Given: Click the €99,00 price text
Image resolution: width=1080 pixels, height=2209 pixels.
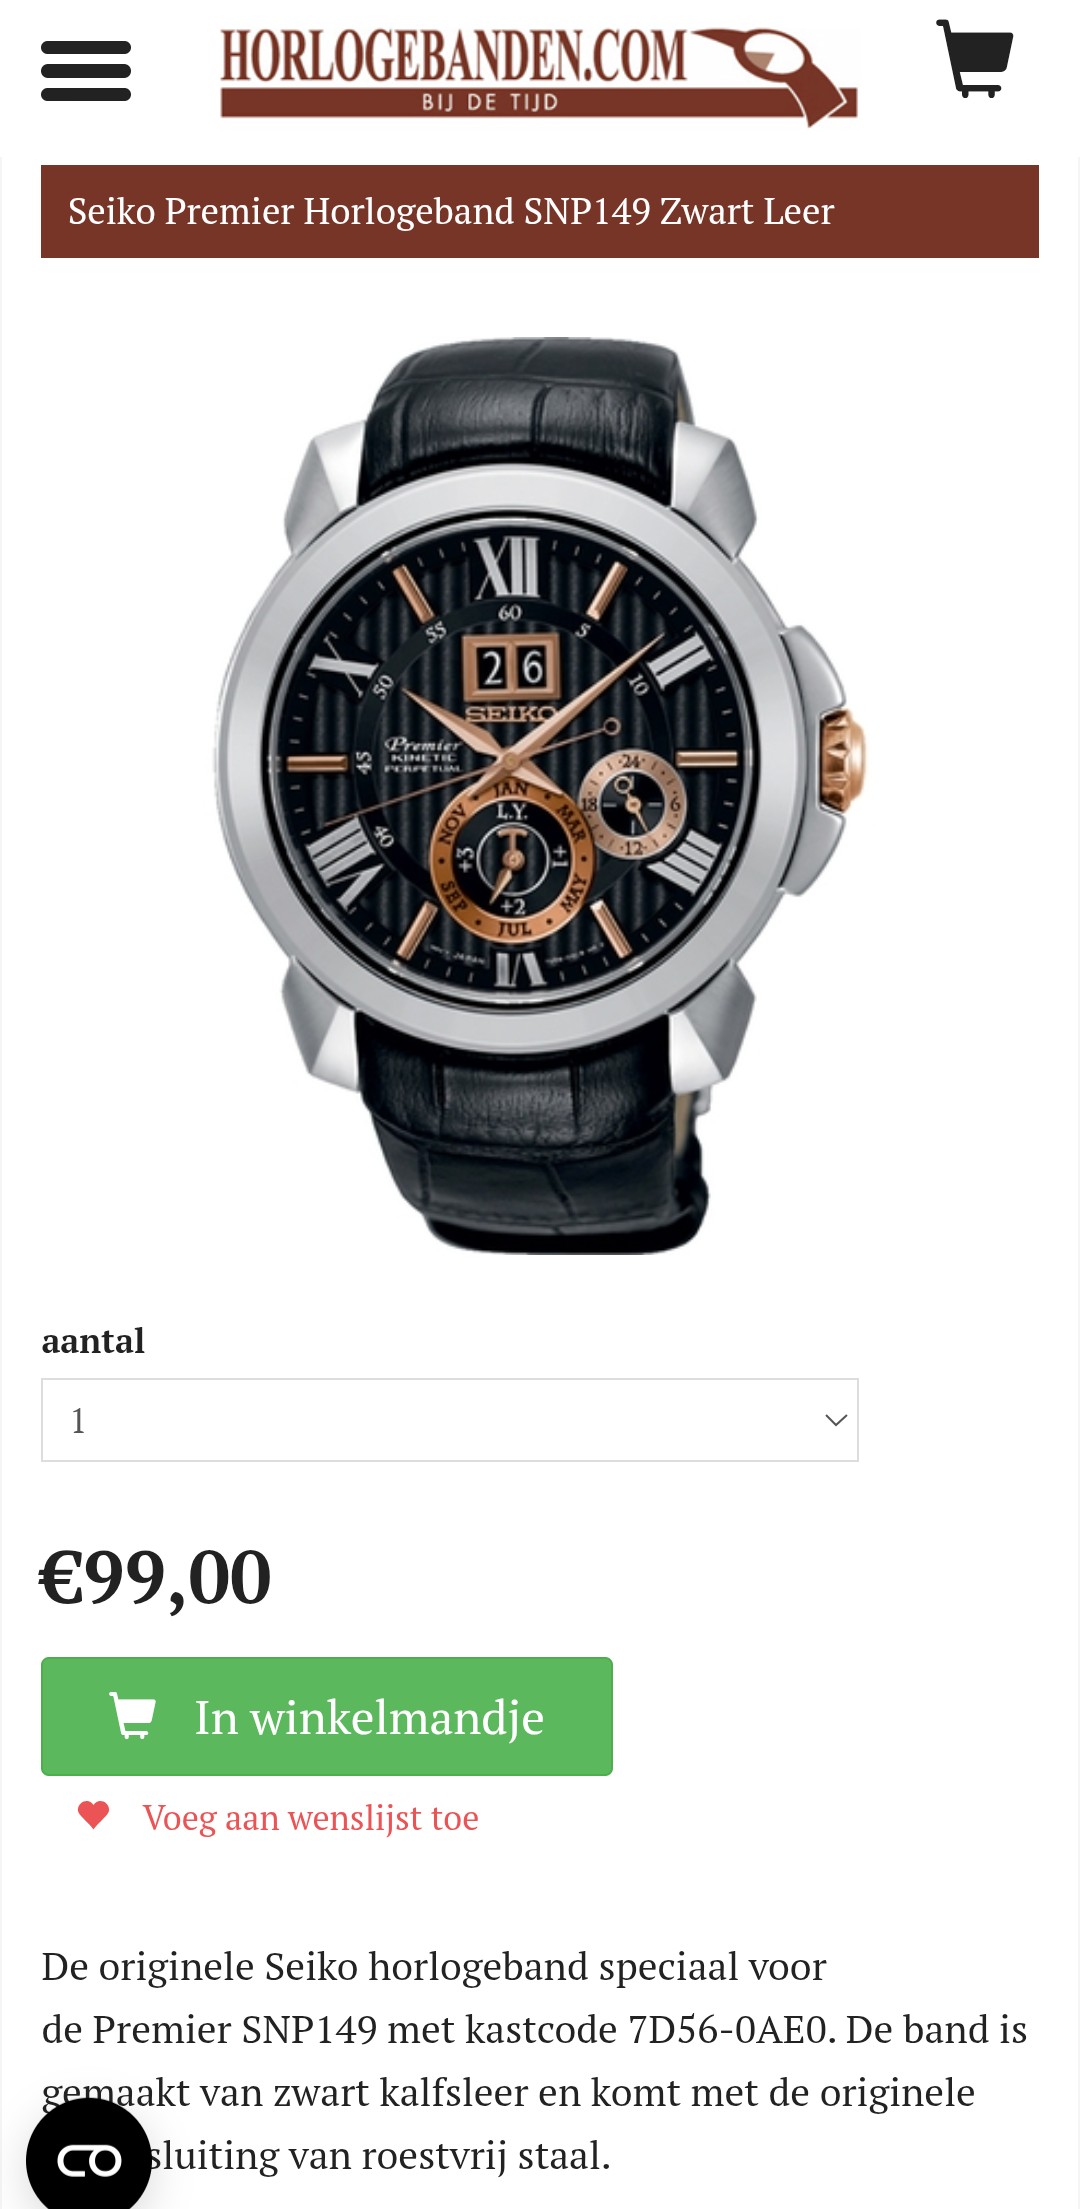Looking at the screenshot, I should (155, 1577).
